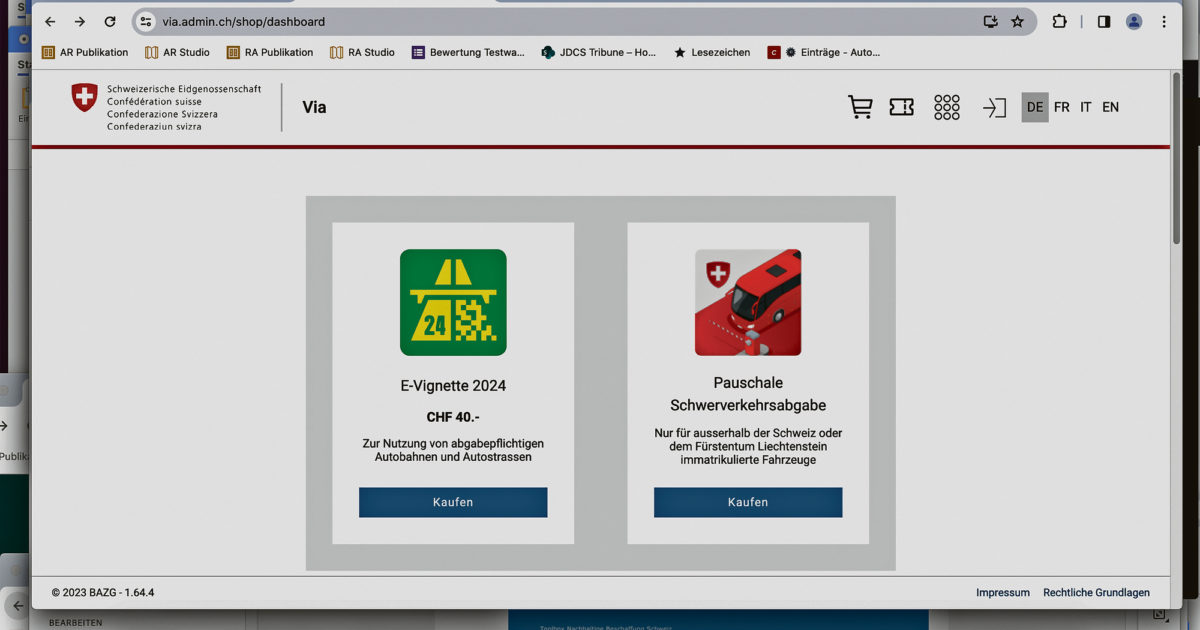The image size is (1200, 630).
Task: Open the Bewertung Testwa... bookmark
Action: (x=468, y=52)
